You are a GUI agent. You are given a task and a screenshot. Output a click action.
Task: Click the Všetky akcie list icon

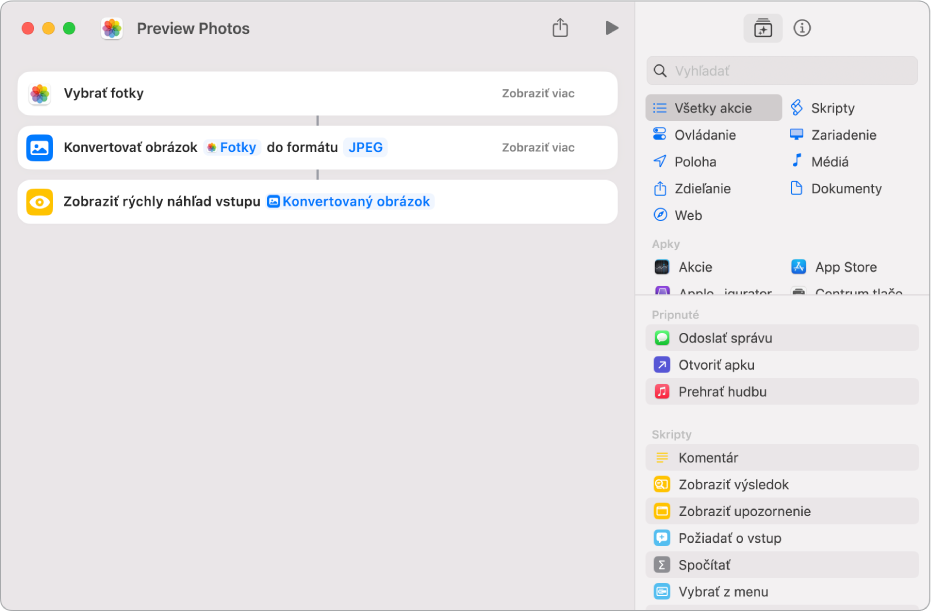660,108
